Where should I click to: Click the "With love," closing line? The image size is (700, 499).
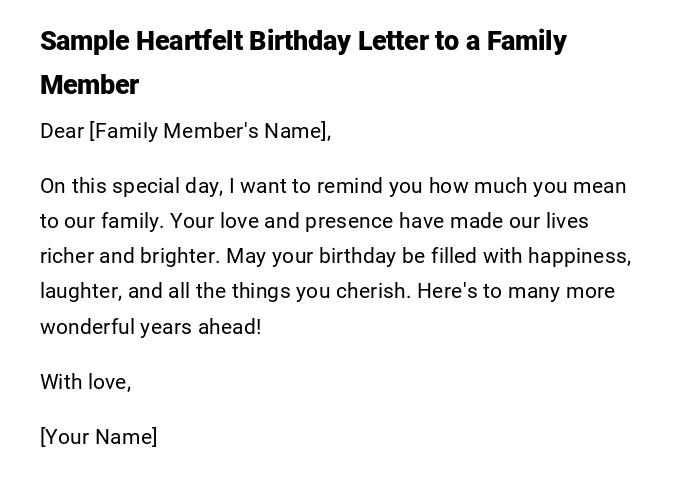click(x=86, y=381)
